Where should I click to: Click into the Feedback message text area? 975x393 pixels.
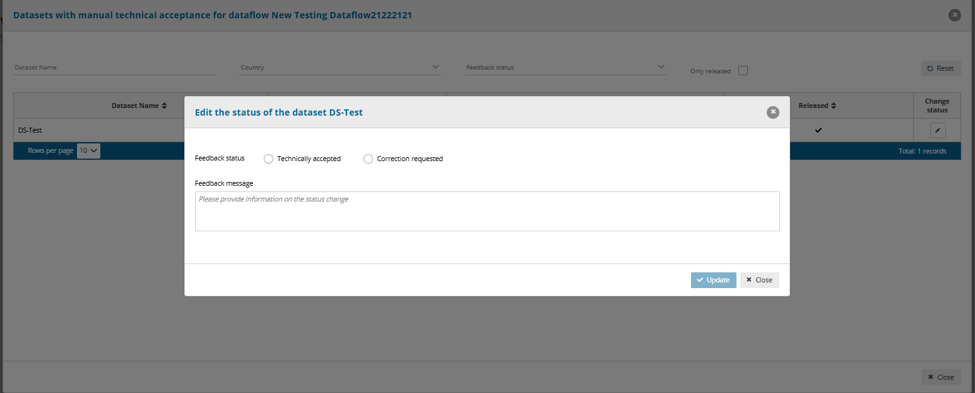tap(487, 211)
